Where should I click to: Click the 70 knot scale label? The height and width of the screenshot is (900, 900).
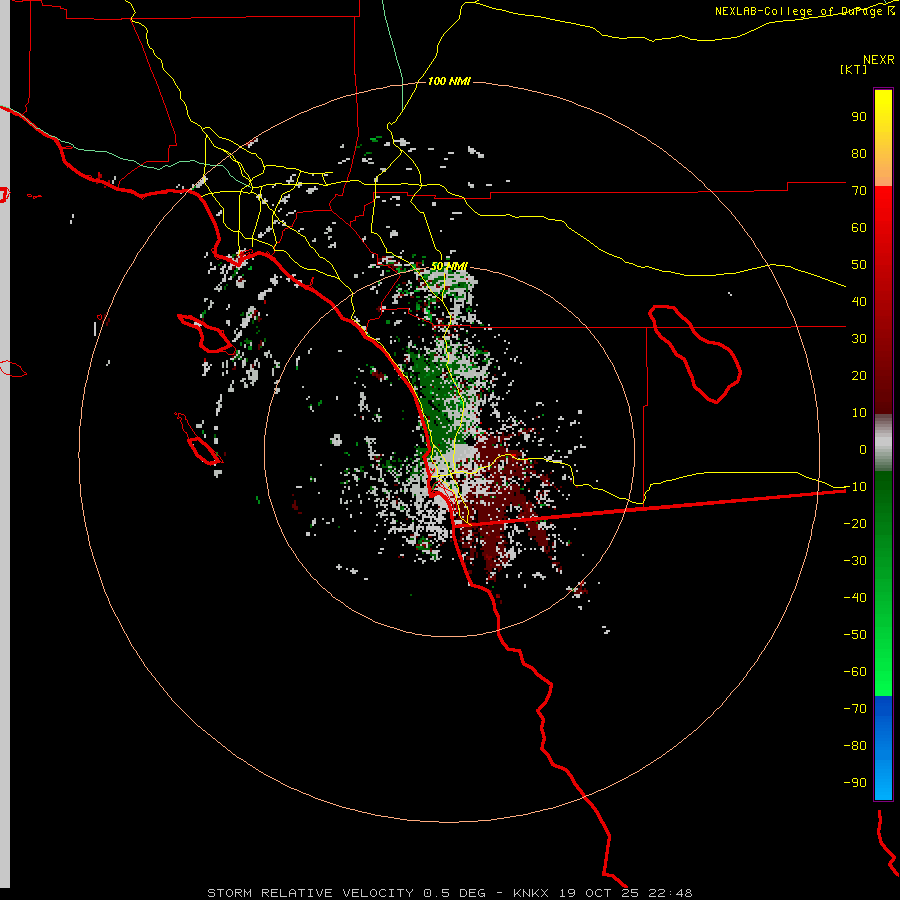pyautogui.click(x=859, y=191)
